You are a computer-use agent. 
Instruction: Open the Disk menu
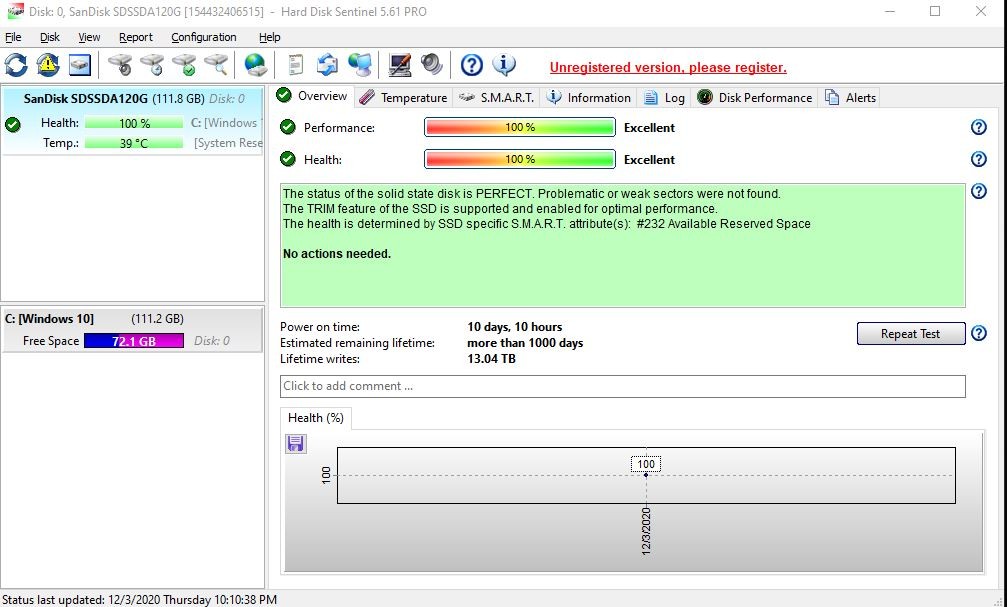coord(49,37)
